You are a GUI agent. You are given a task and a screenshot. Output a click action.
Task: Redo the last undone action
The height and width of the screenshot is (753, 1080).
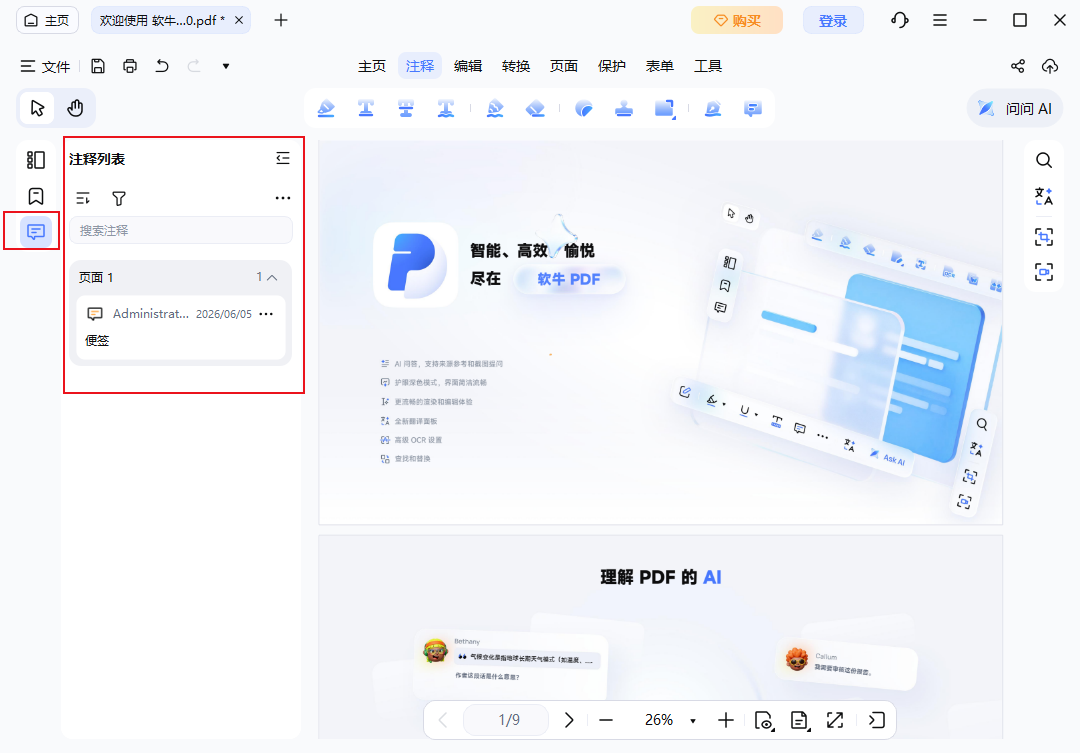tap(194, 66)
